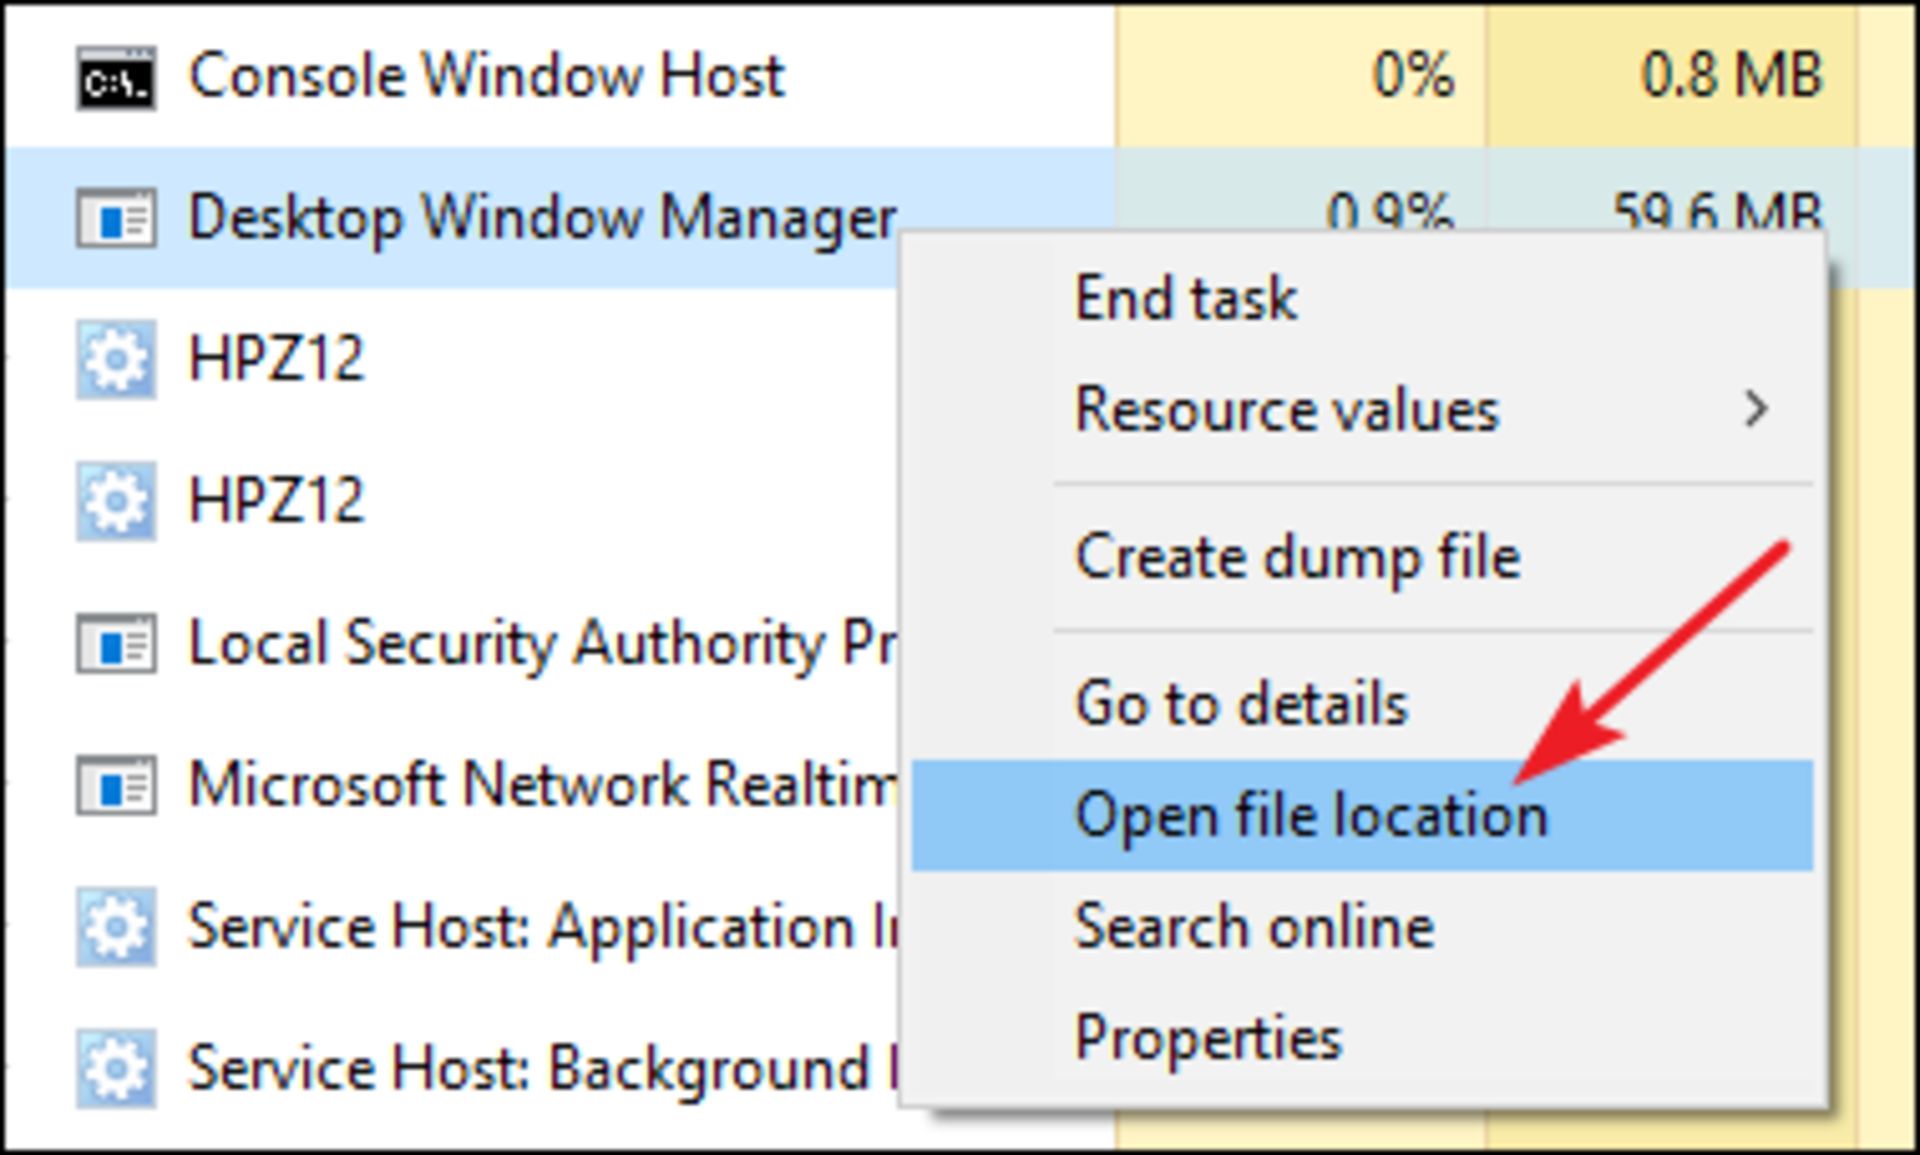Screen dimensions: 1920x1155
Task: Click the Service Host: Background gear icon
Action: [x=116, y=1068]
